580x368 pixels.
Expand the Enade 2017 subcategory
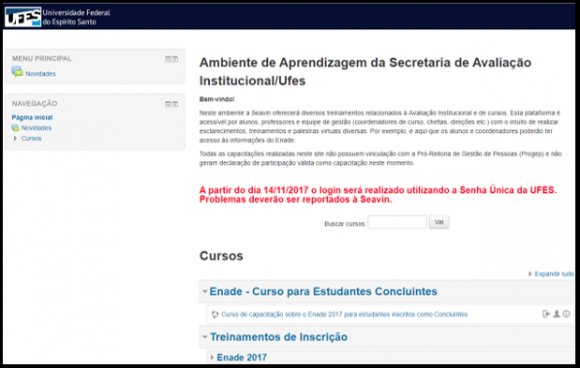[x=212, y=357]
